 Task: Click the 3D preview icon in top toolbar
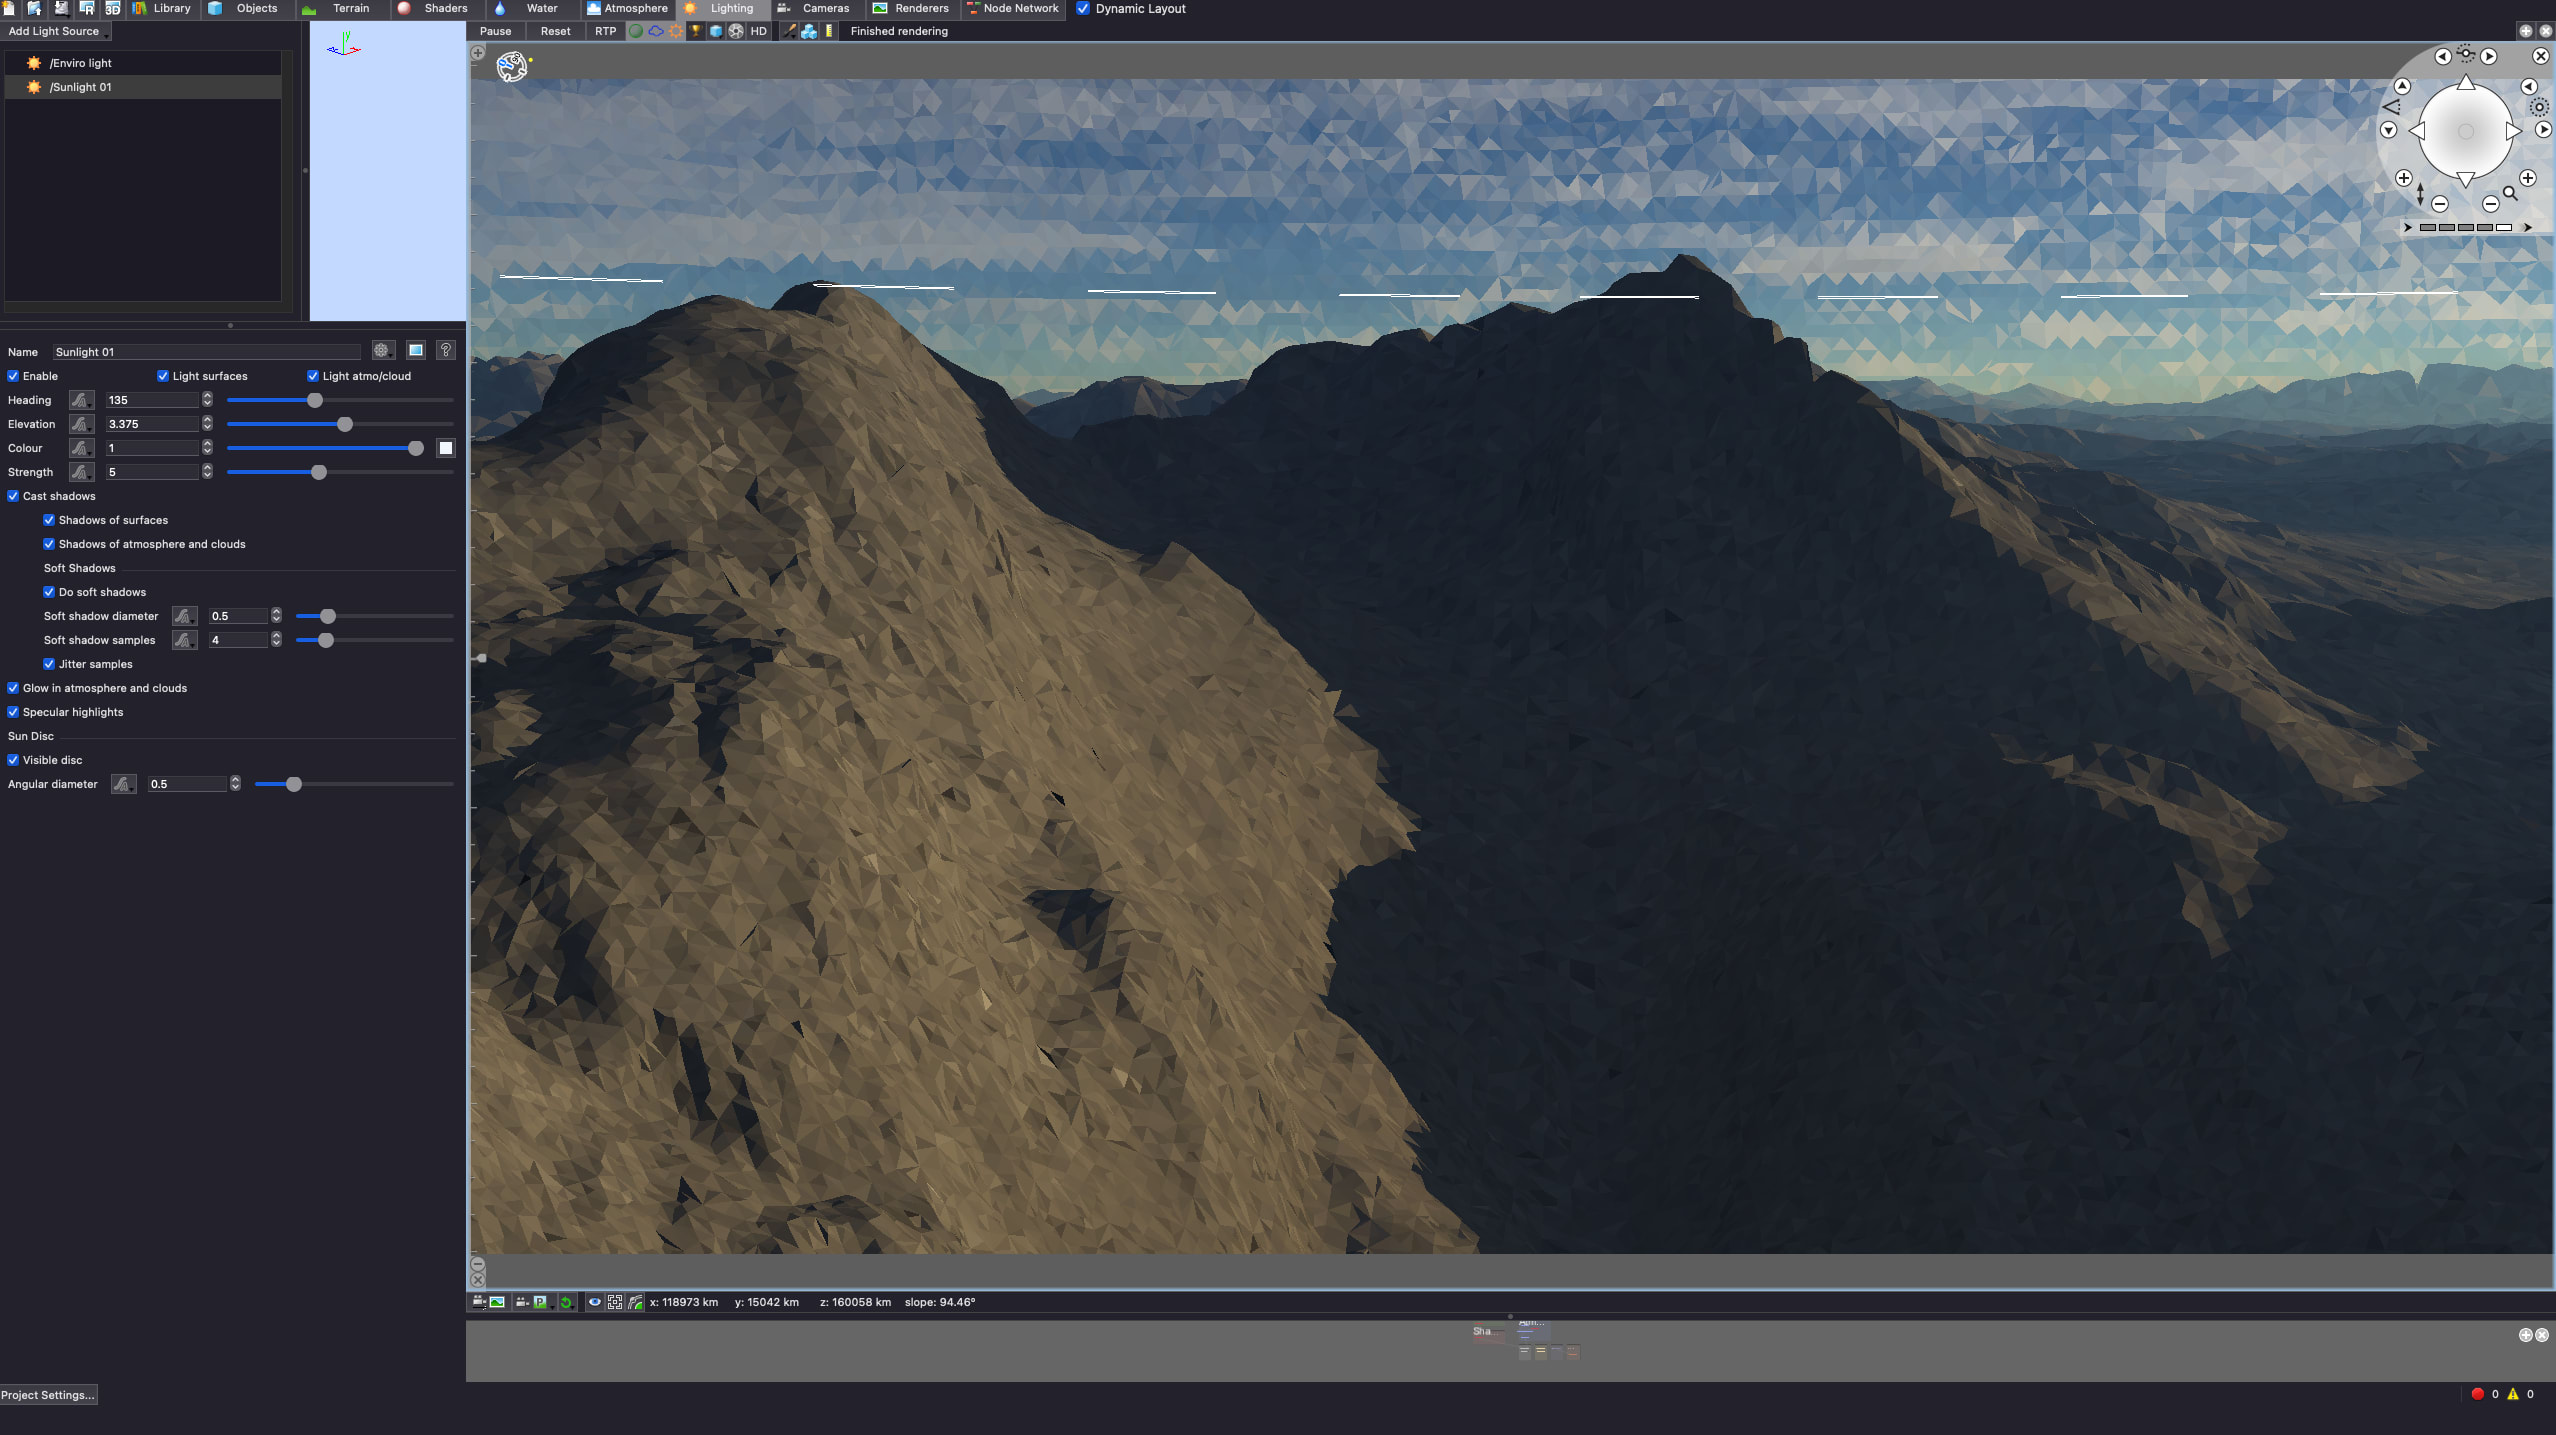click(112, 8)
